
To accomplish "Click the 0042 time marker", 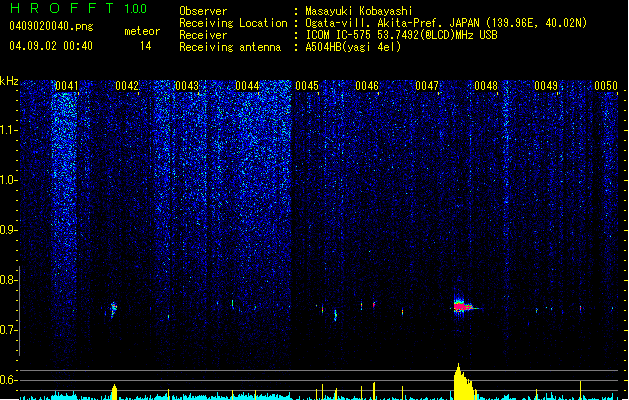I will (x=127, y=86).
